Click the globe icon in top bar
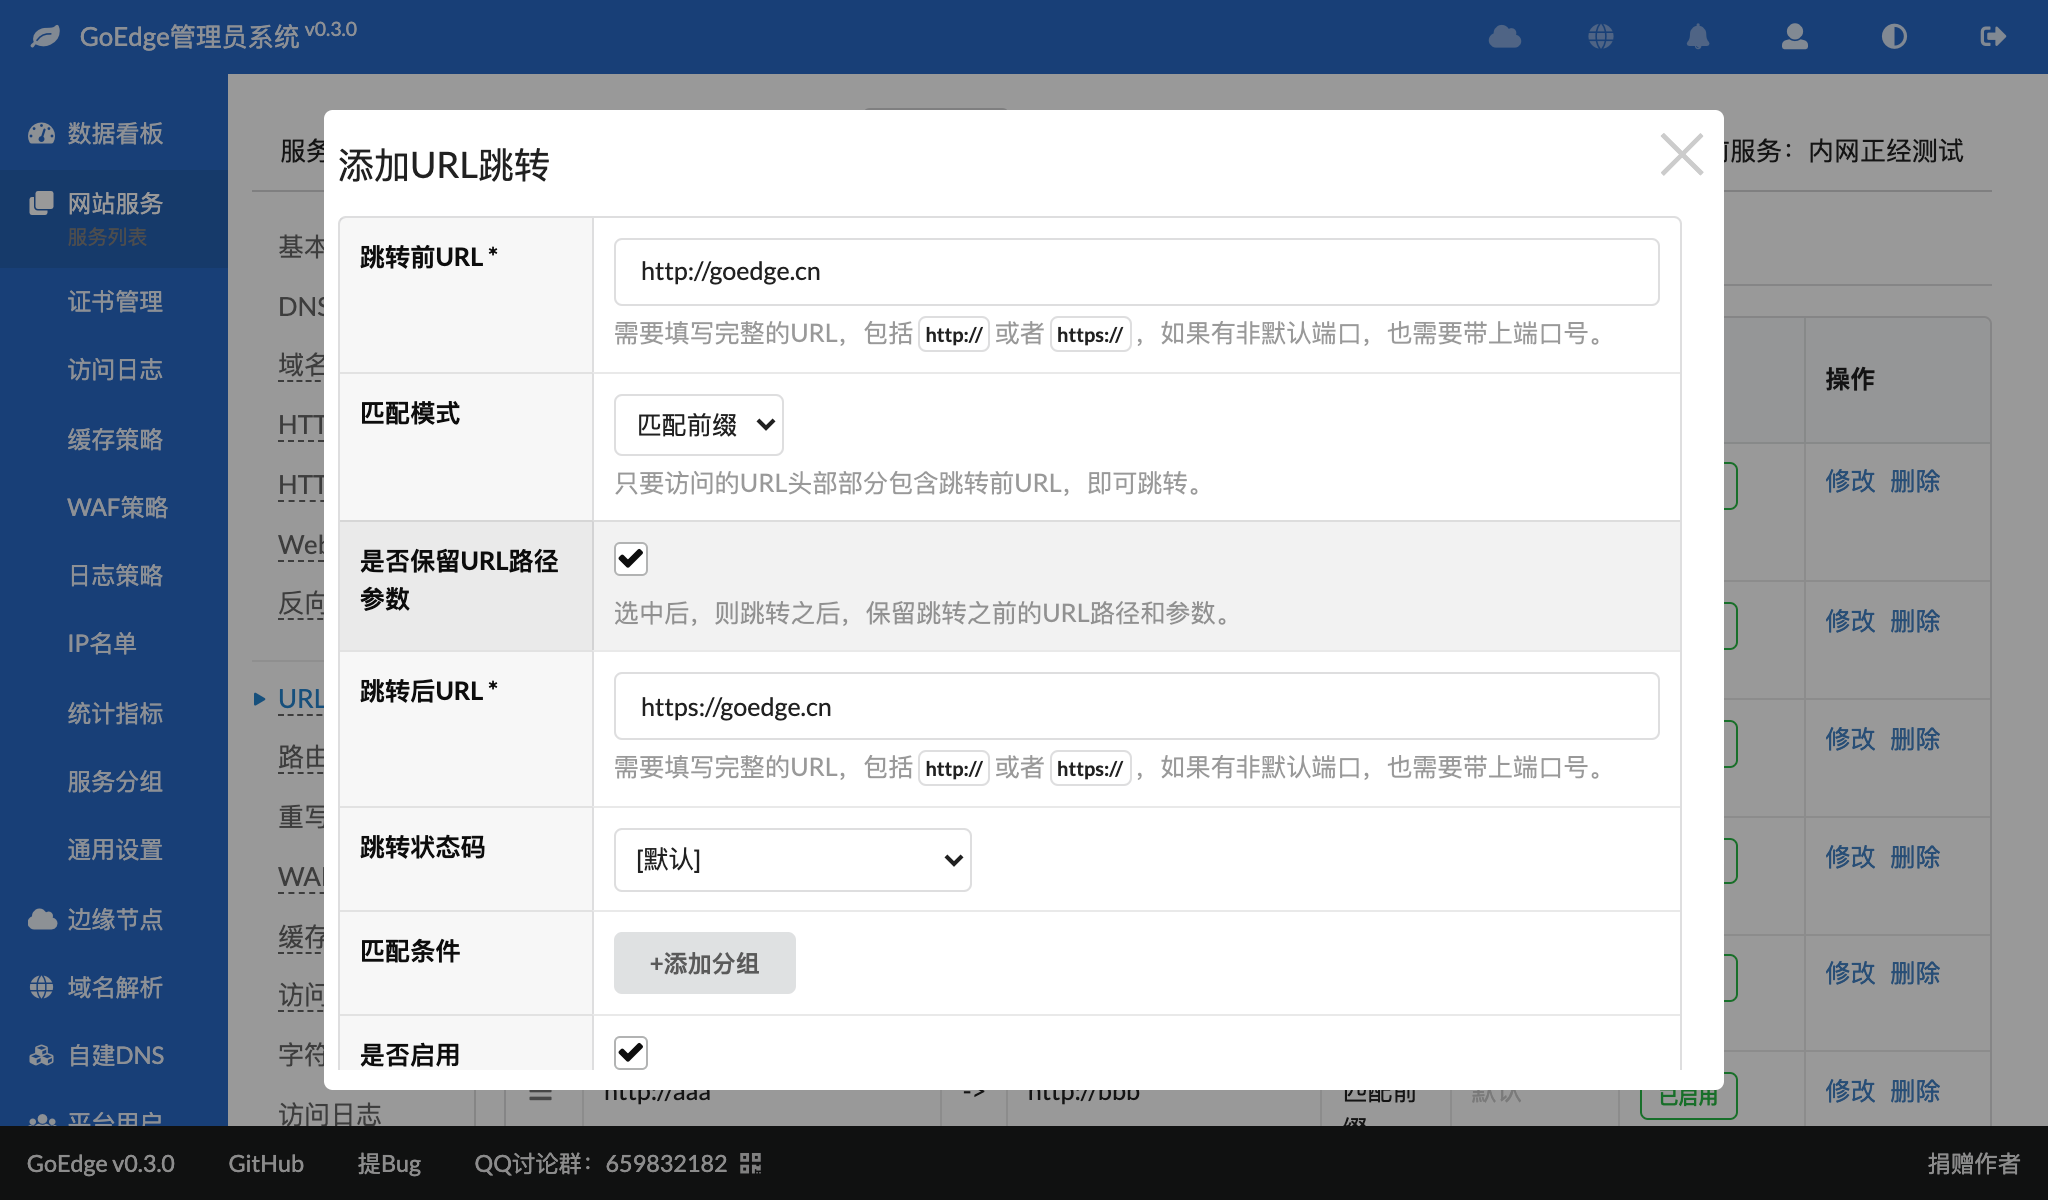Image resolution: width=2048 pixels, height=1200 pixels. pos(1601,37)
